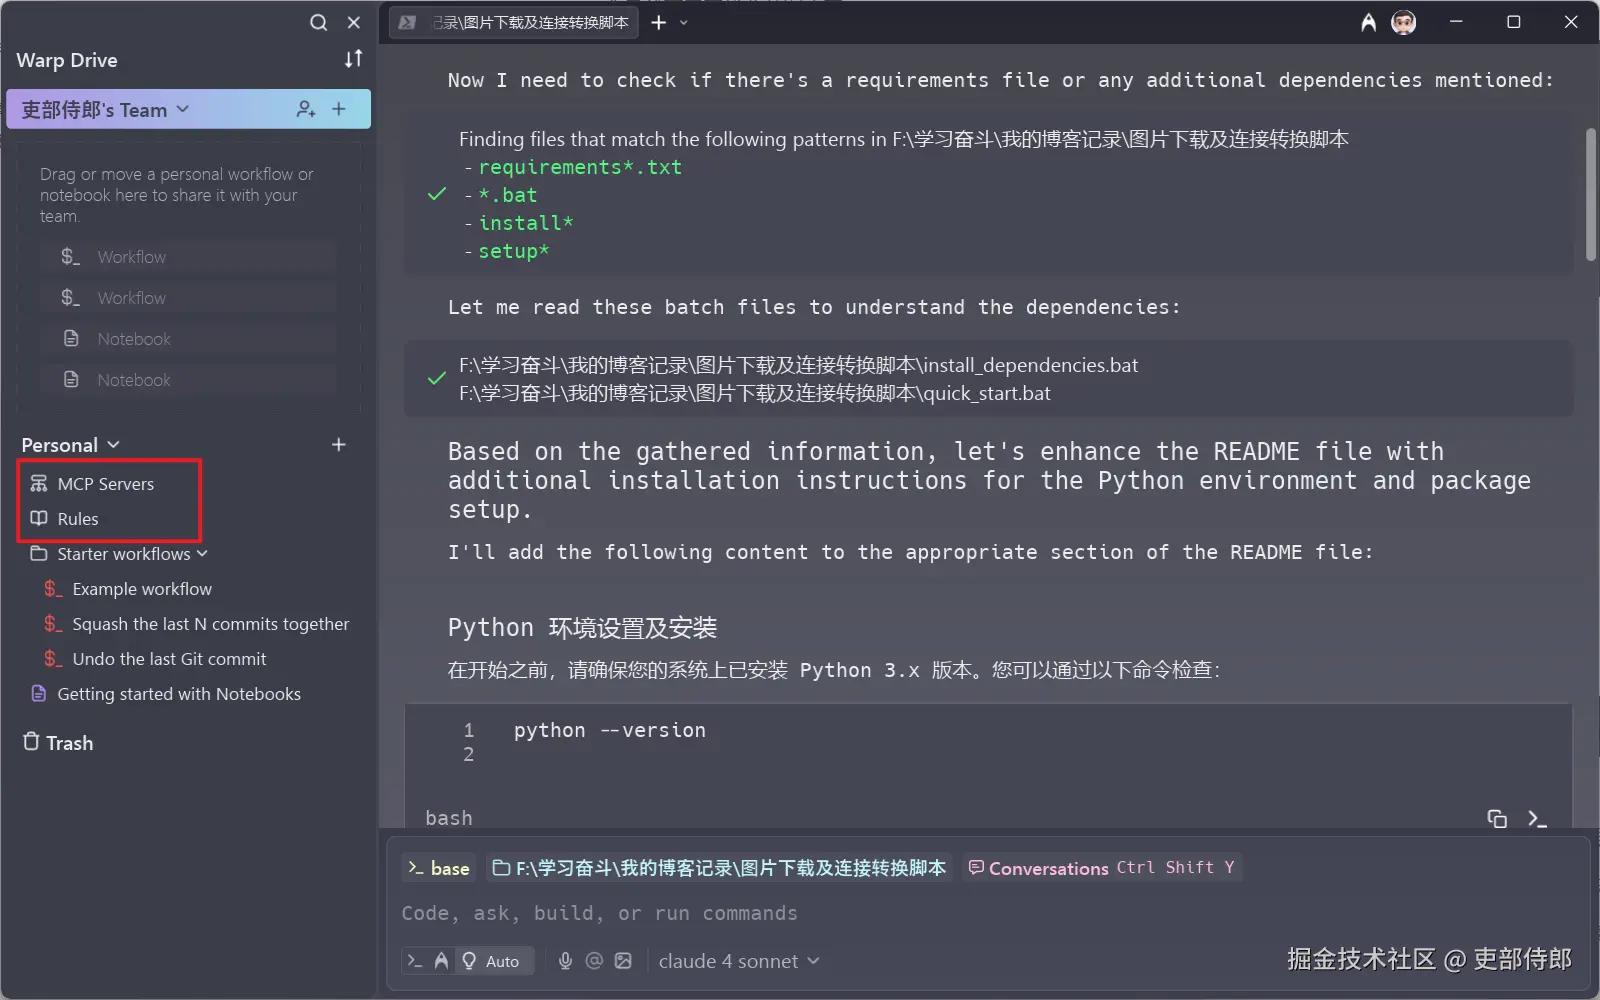Open a new terminal tab

tap(658, 22)
